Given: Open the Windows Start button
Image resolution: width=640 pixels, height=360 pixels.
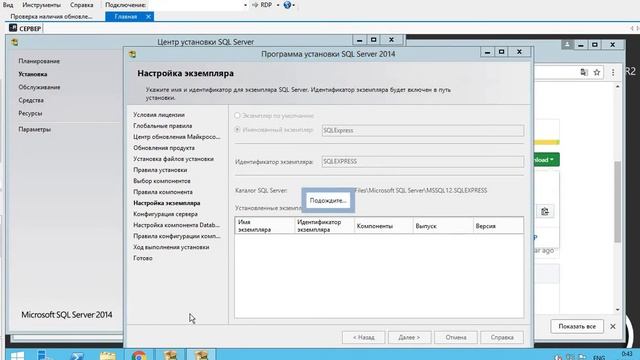Looking at the screenshot, I should coord(17,356).
